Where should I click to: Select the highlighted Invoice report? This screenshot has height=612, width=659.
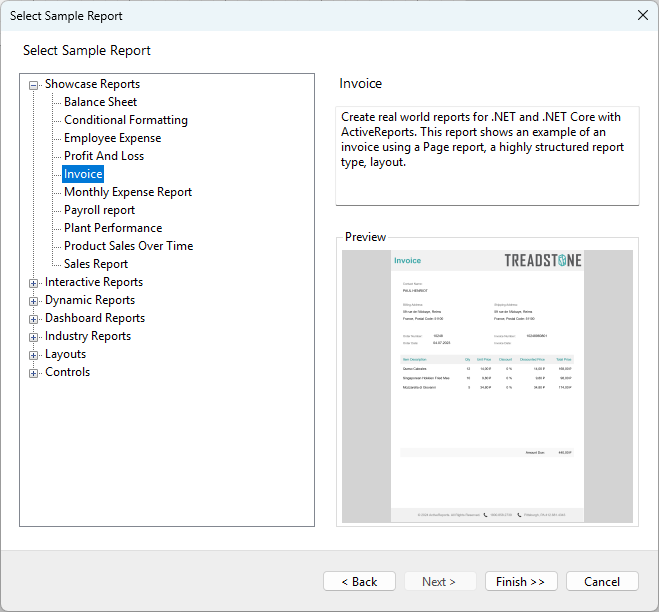[x=83, y=174]
